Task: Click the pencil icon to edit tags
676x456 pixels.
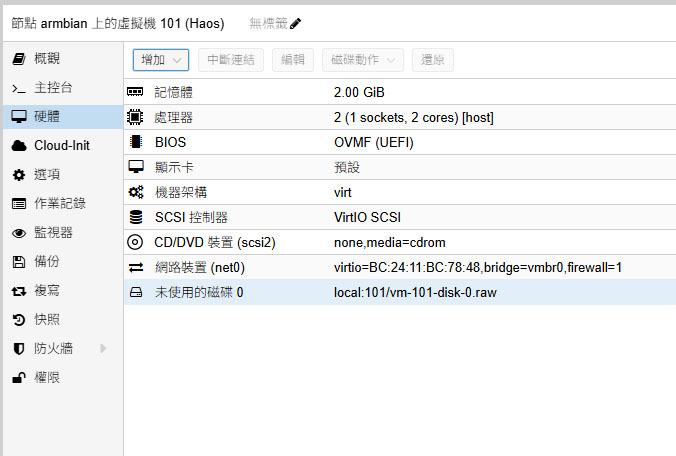Action: click(x=295, y=23)
